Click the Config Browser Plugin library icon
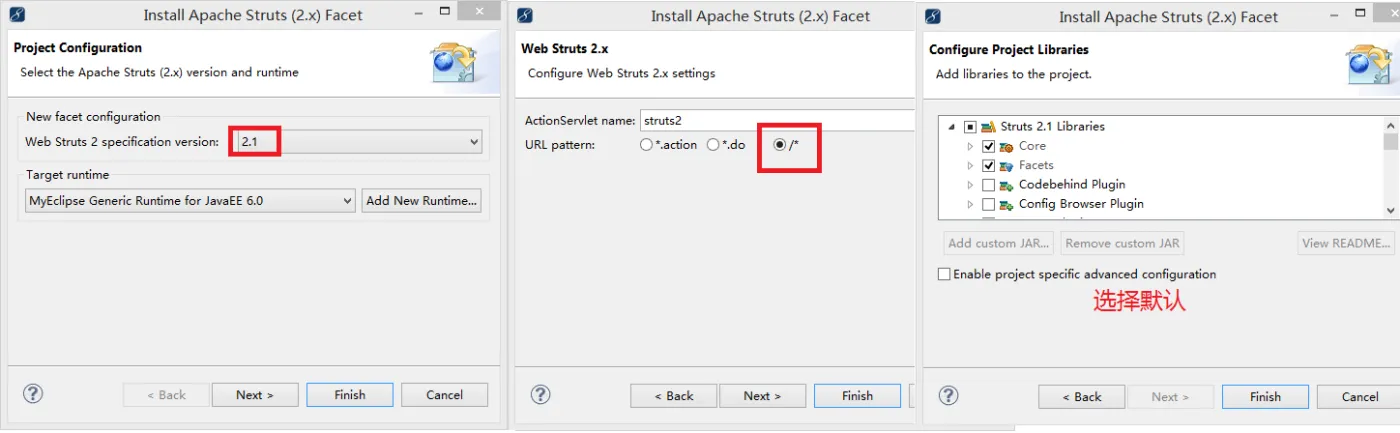The height and width of the screenshot is (433, 1400). click(x=1006, y=204)
